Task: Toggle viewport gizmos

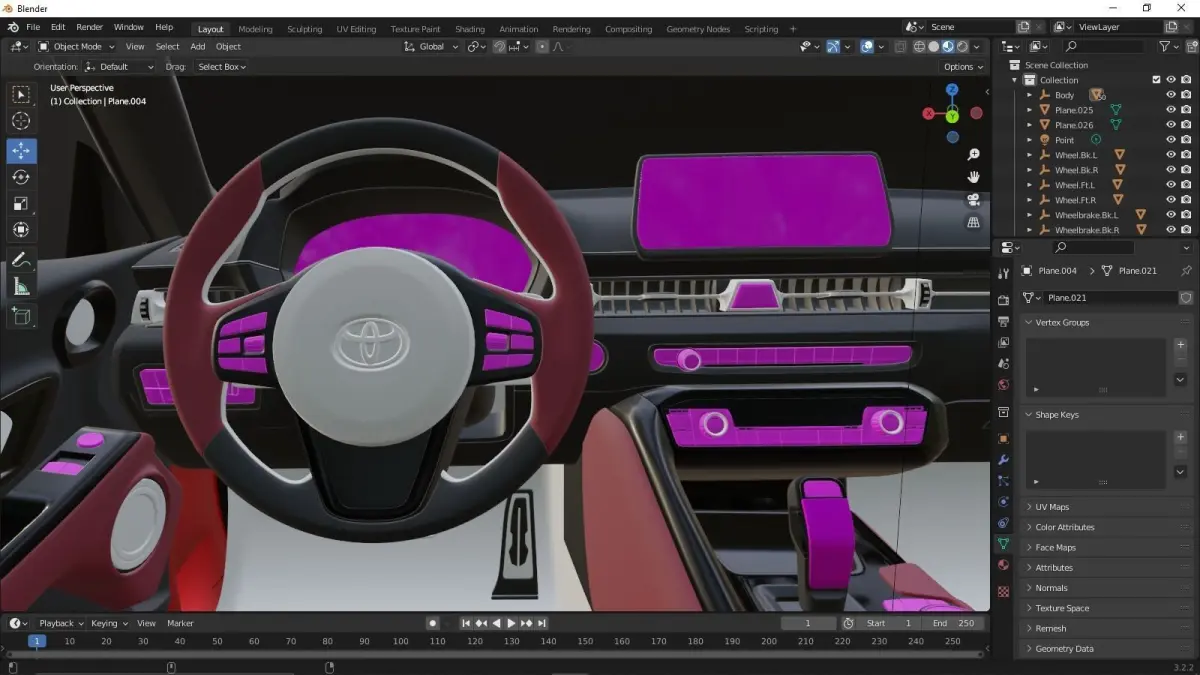Action: coord(832,47)
